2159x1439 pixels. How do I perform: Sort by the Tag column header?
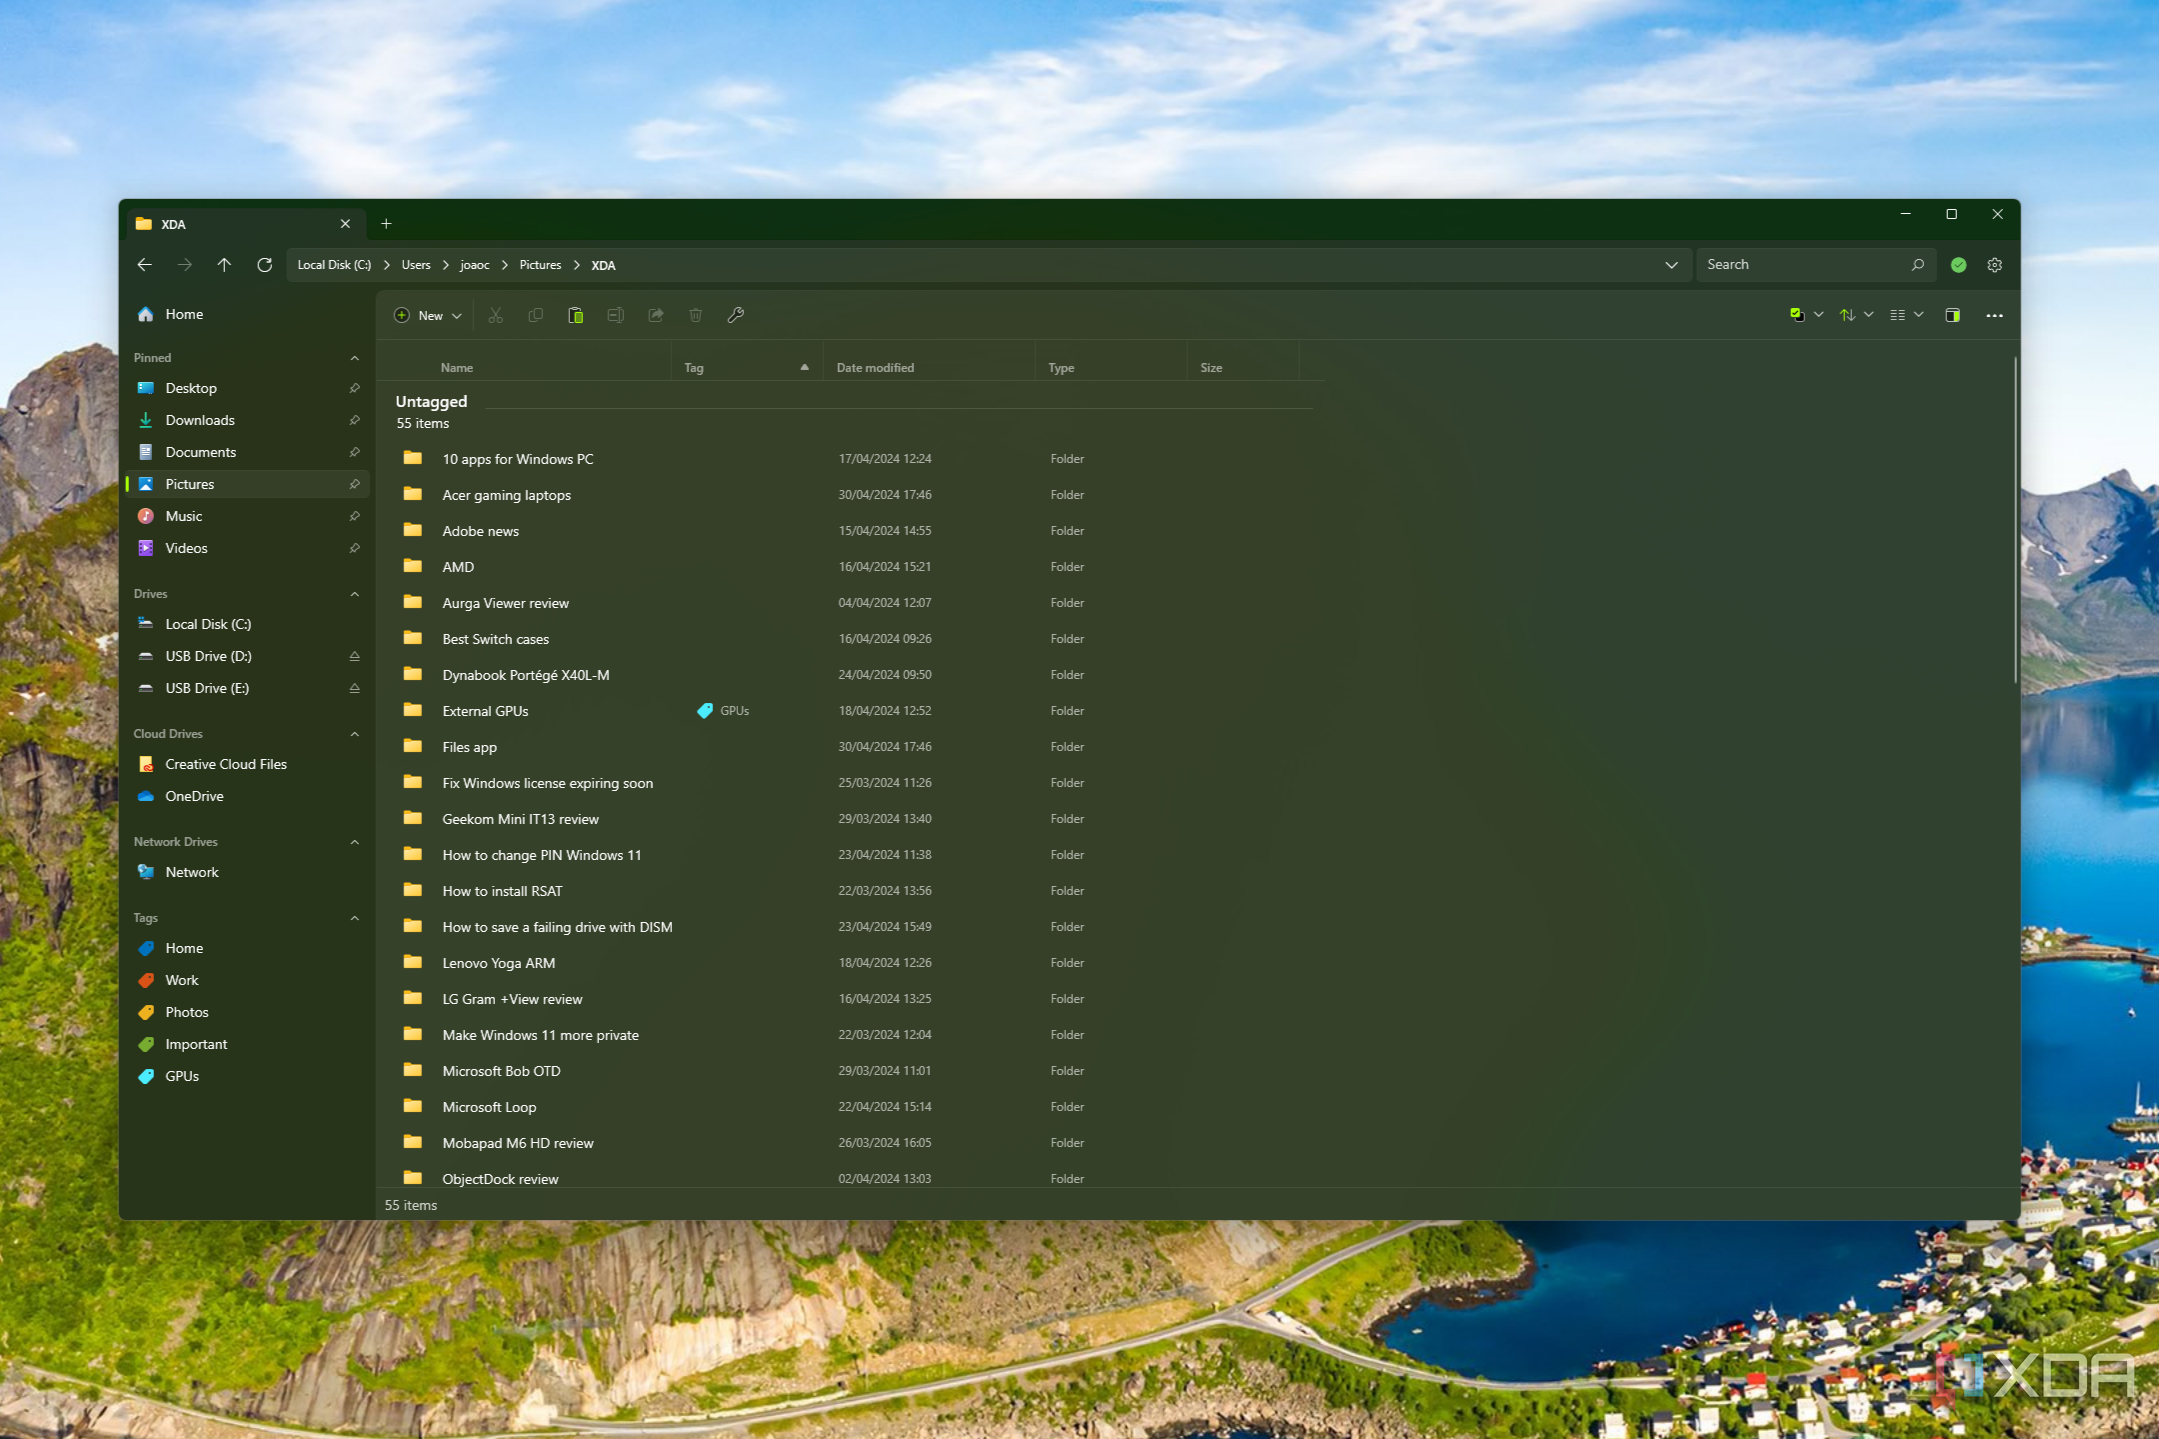[x=746, y=368]
